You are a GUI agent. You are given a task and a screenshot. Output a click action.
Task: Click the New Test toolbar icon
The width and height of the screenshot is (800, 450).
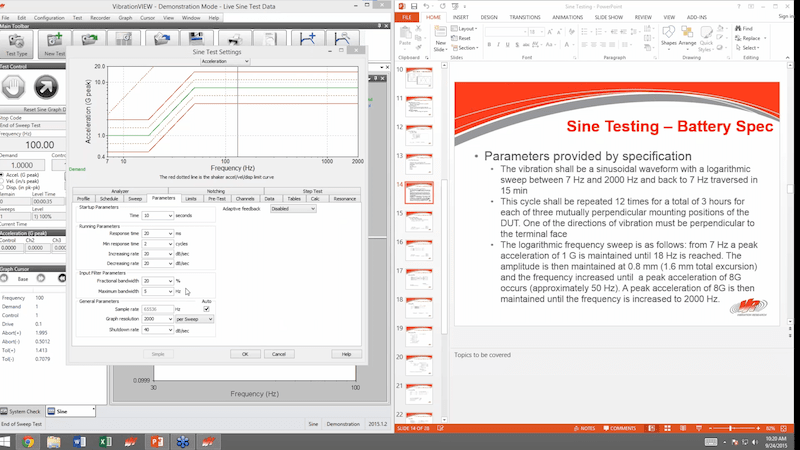[x=54, y=44]
